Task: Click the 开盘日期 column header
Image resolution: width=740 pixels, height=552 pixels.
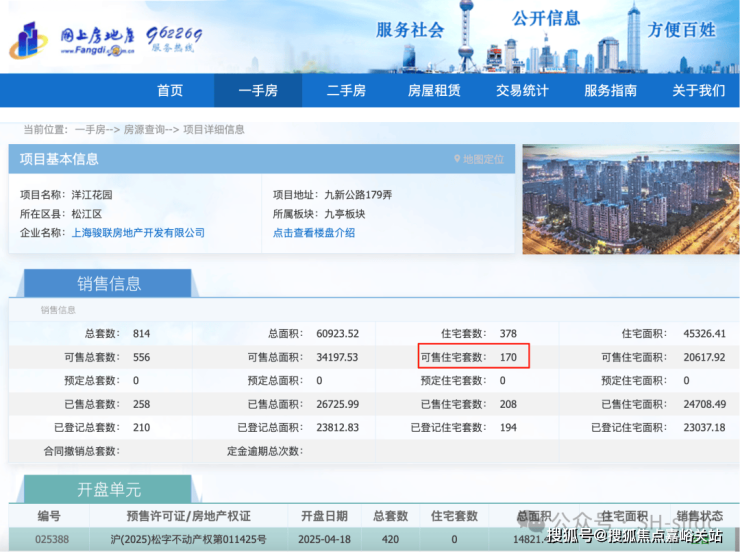Action: click(x=324, y=516)
